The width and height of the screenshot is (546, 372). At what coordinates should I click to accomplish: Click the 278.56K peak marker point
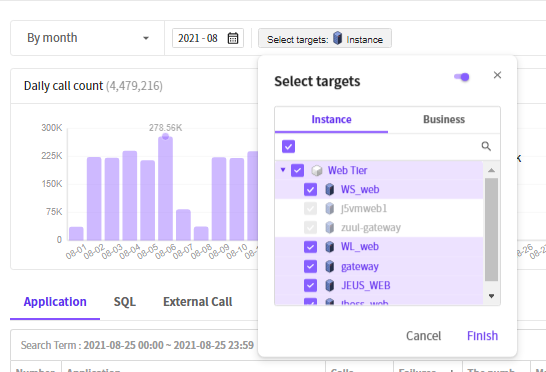[x=165, y=136]
